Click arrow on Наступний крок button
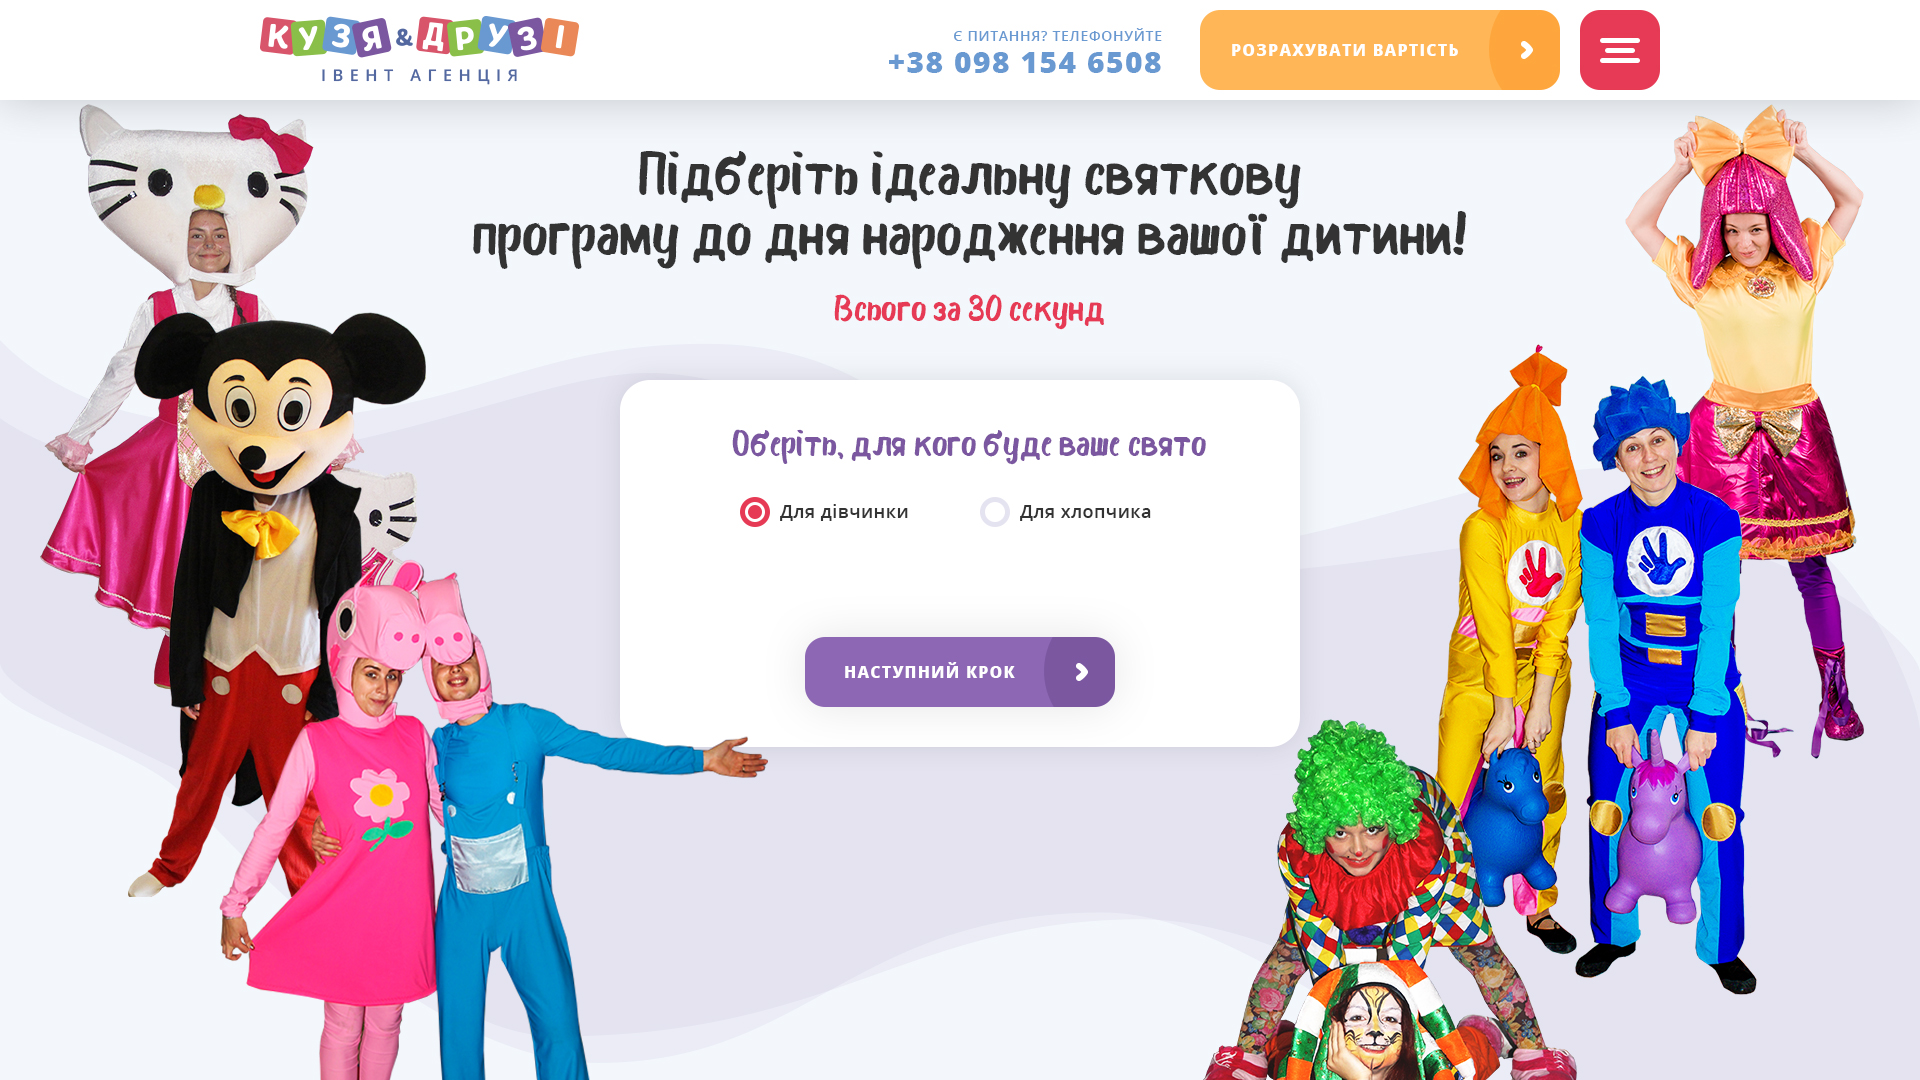 [1081, 672]
